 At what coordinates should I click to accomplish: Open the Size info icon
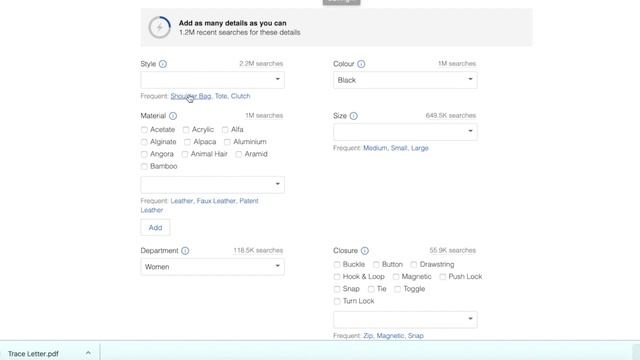point(354,116)
